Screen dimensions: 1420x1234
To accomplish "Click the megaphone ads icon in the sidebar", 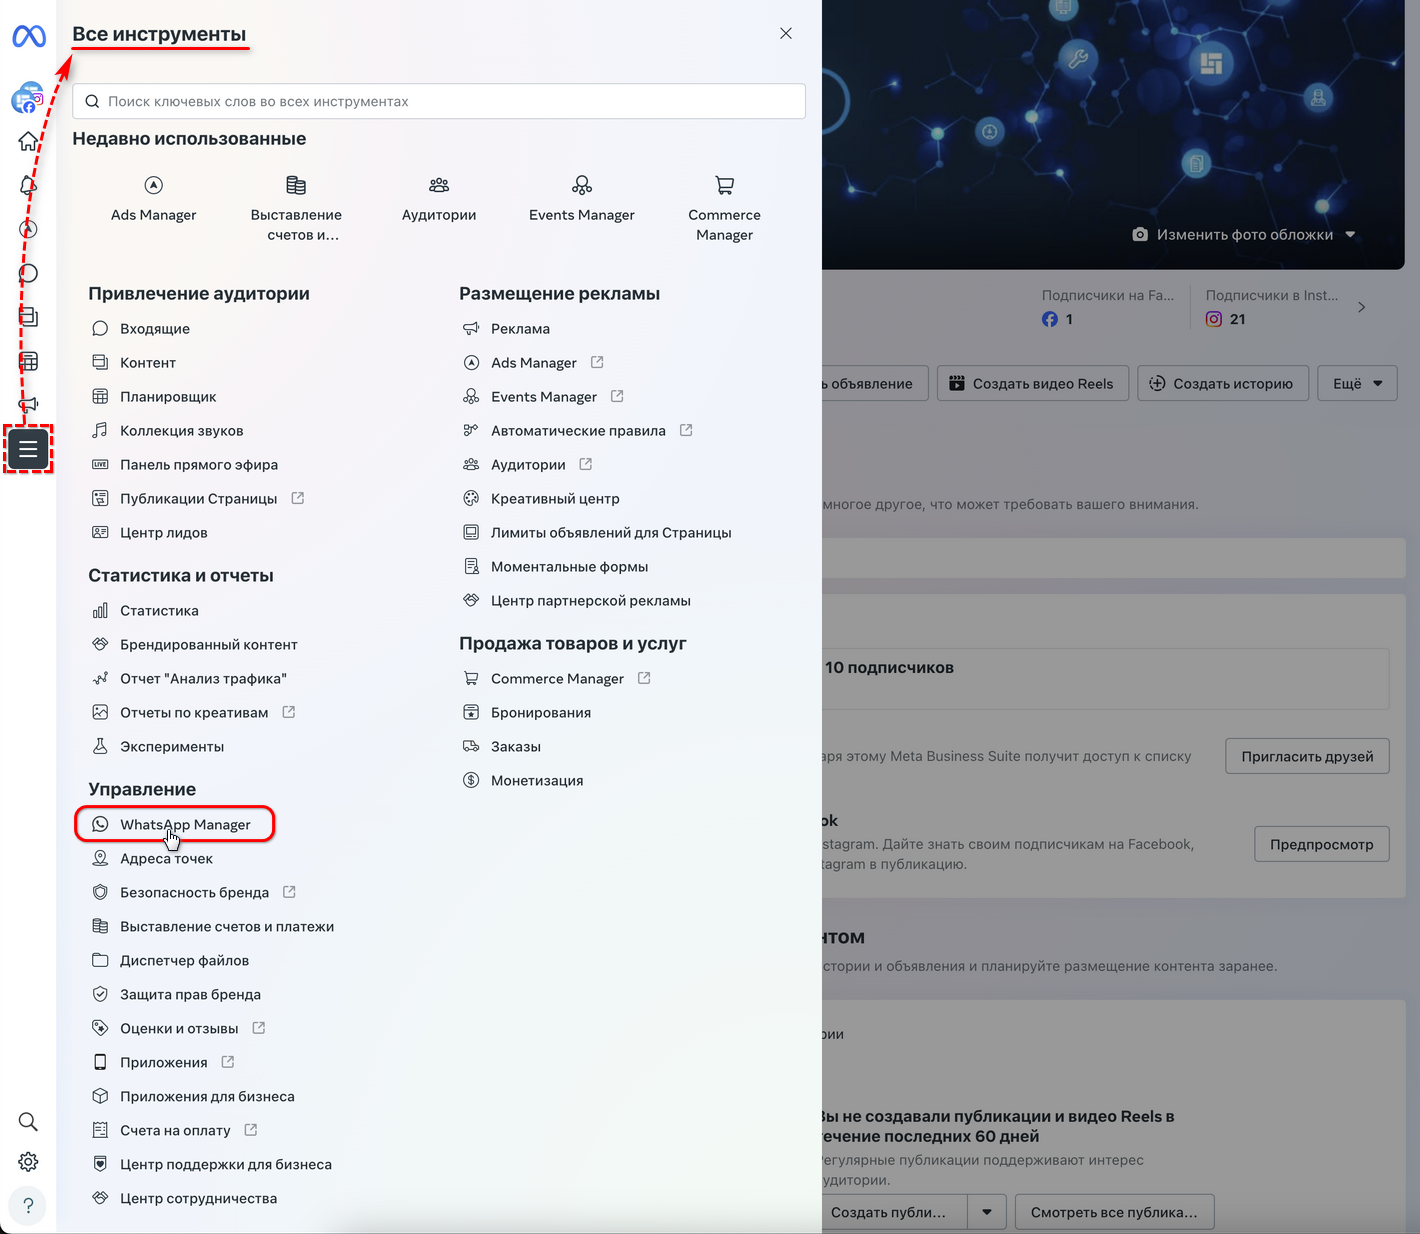I will coord(28,405).
